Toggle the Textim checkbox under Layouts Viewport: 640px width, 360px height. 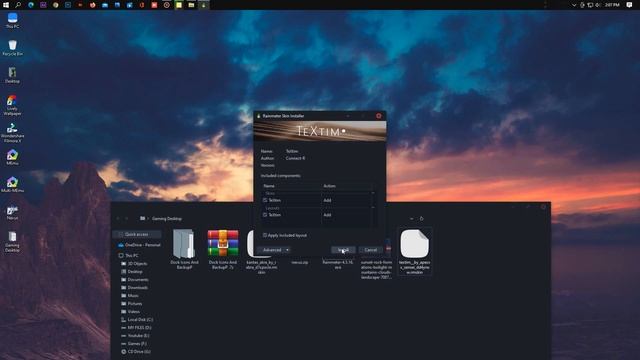265,215
